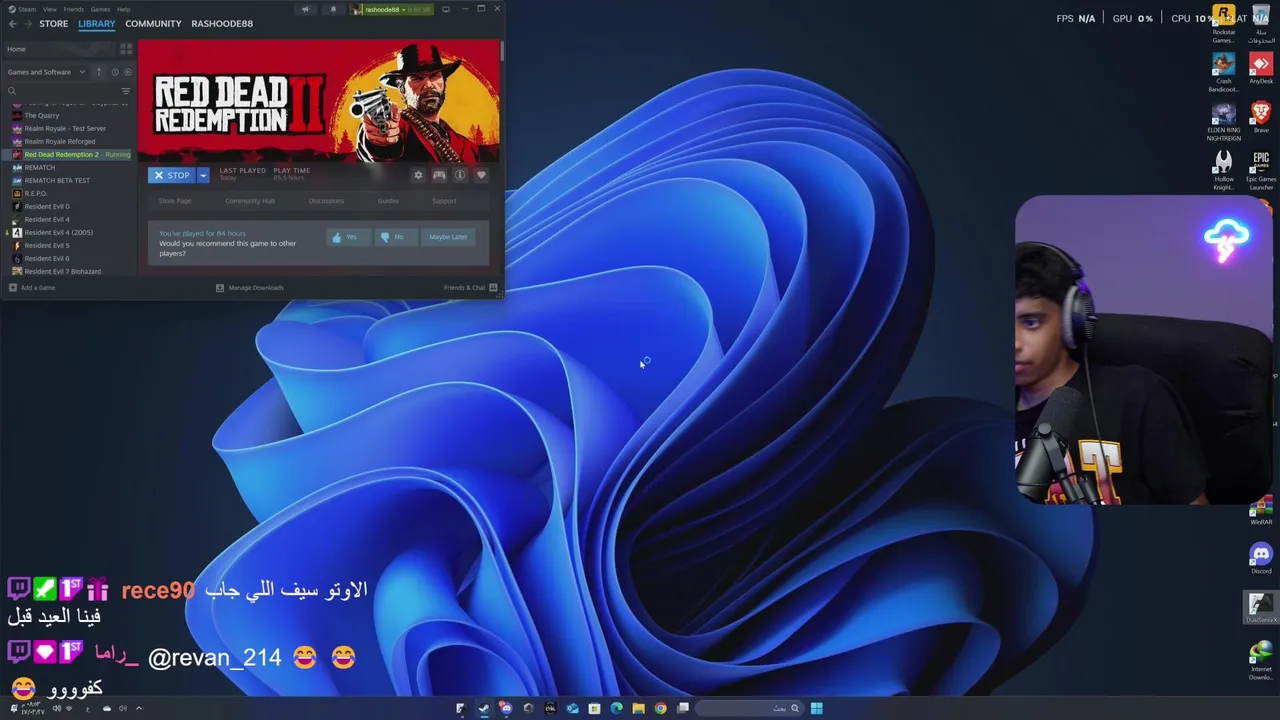Switch to the COMMUNITY tab
The width and height of the screenshot is (1280, 720).
point(153,23)
